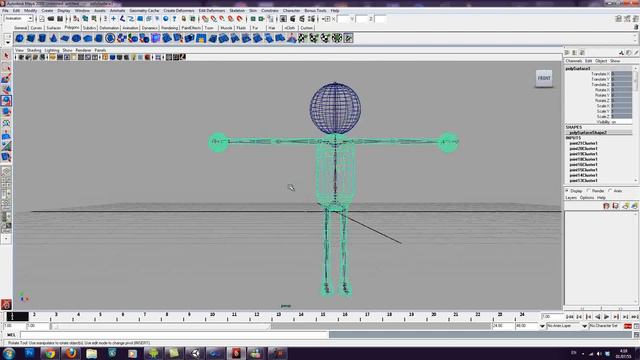Switch to the Curves shelf tab

coord(37,28)
